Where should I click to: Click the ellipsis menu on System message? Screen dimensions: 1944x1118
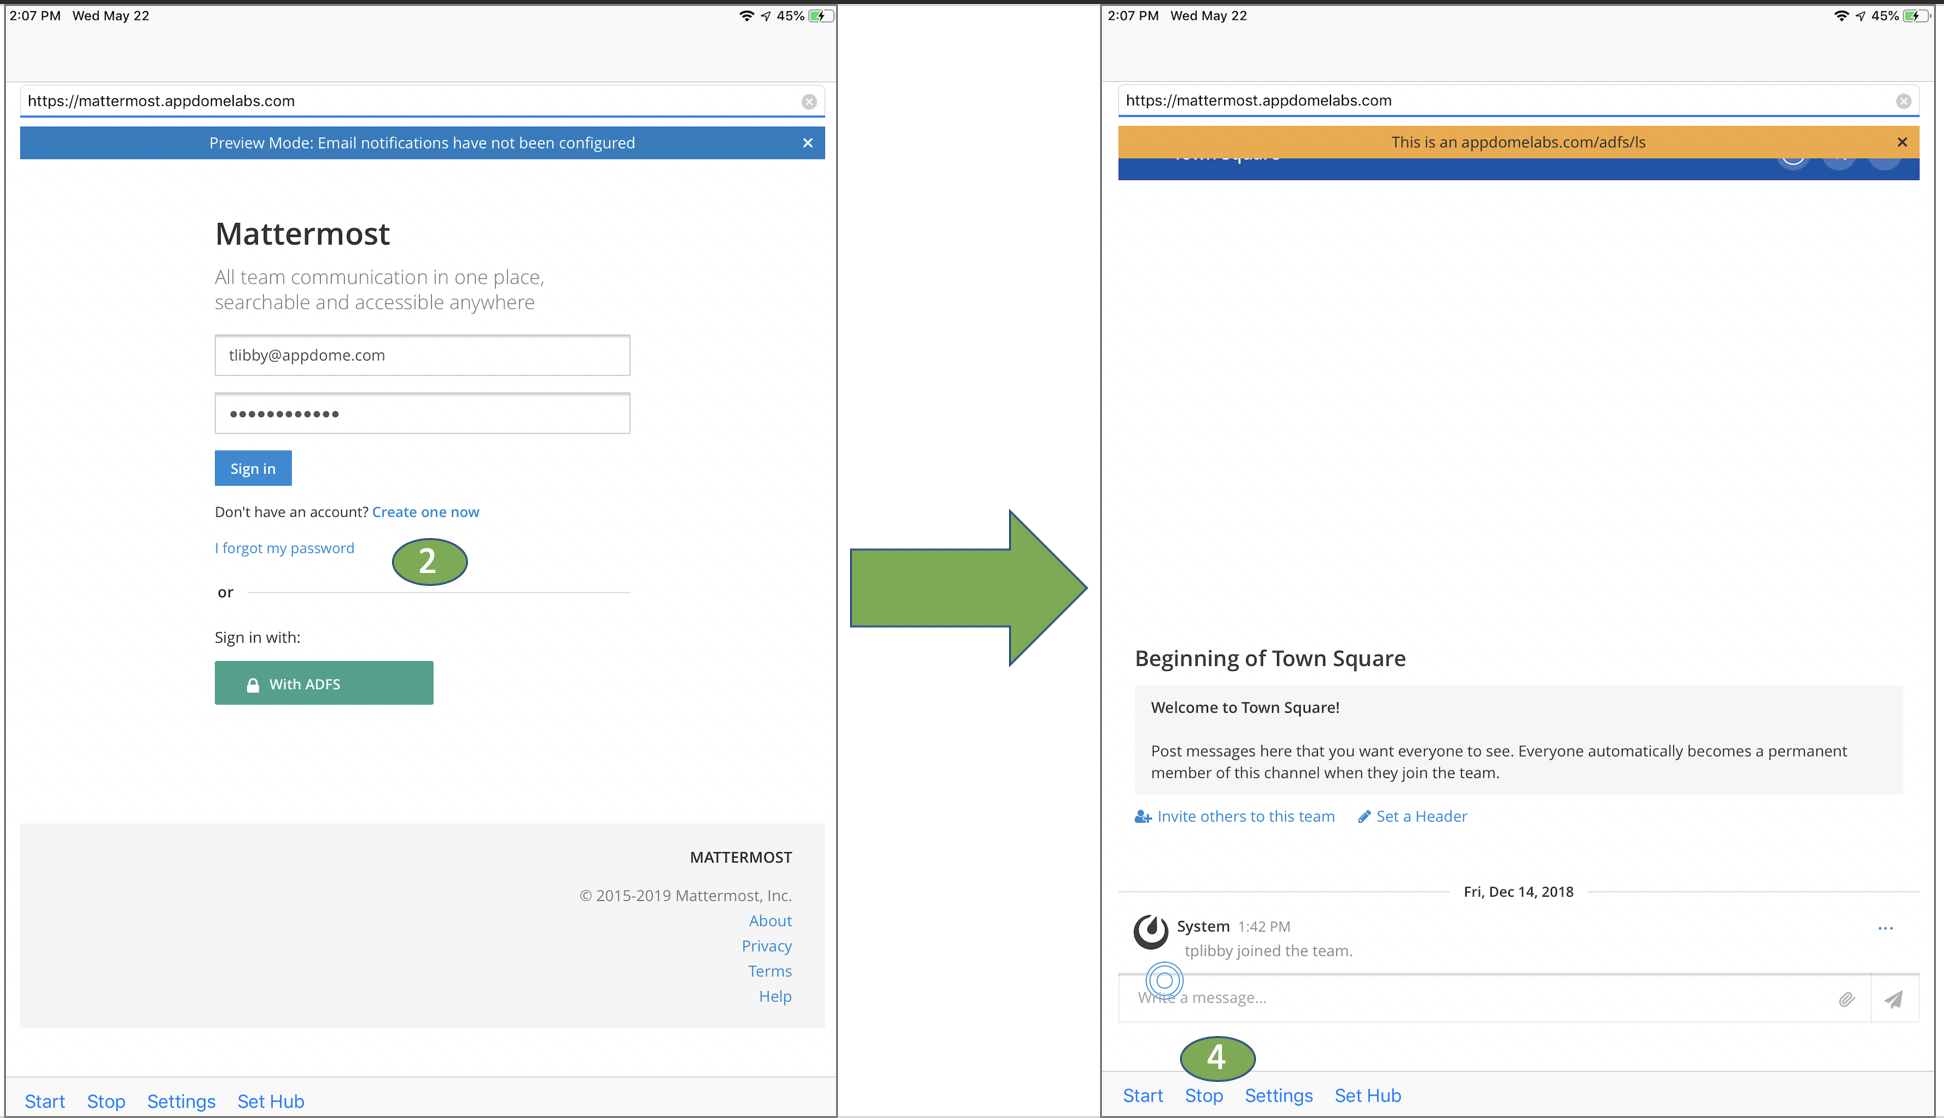tap(1885, 928)
